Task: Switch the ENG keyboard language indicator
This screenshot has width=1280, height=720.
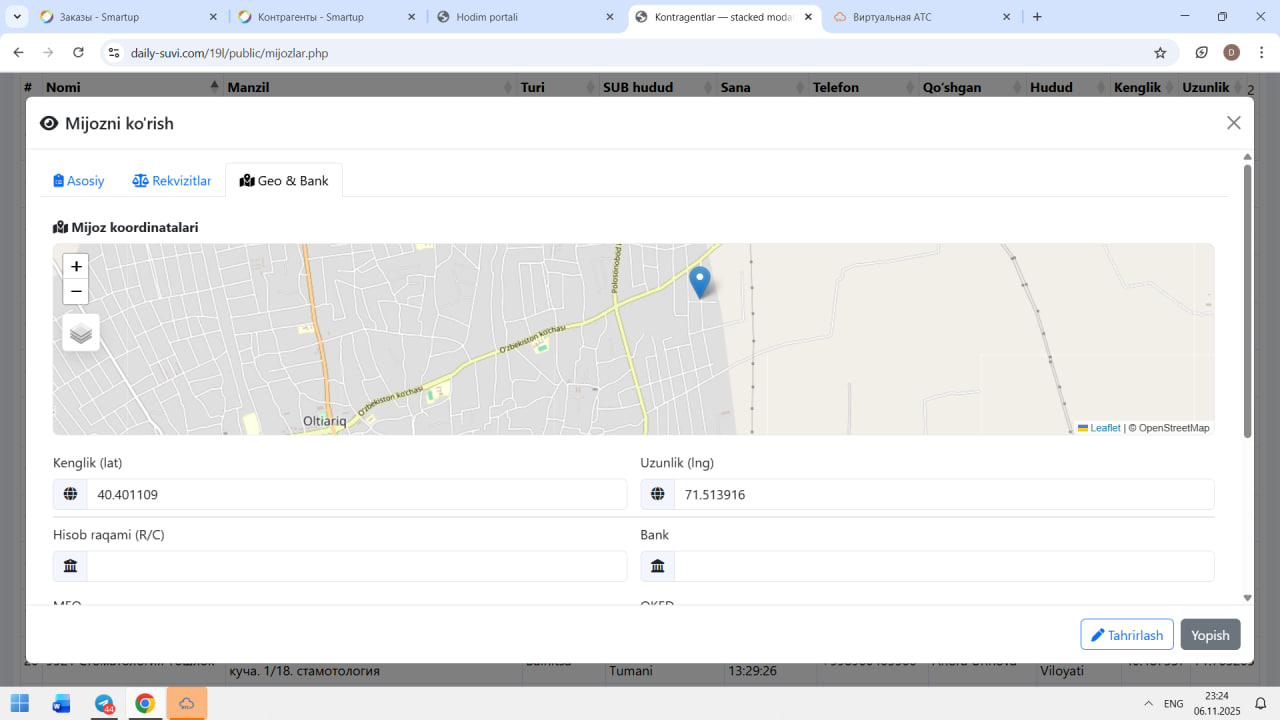Action: [x=1174, y=703]
